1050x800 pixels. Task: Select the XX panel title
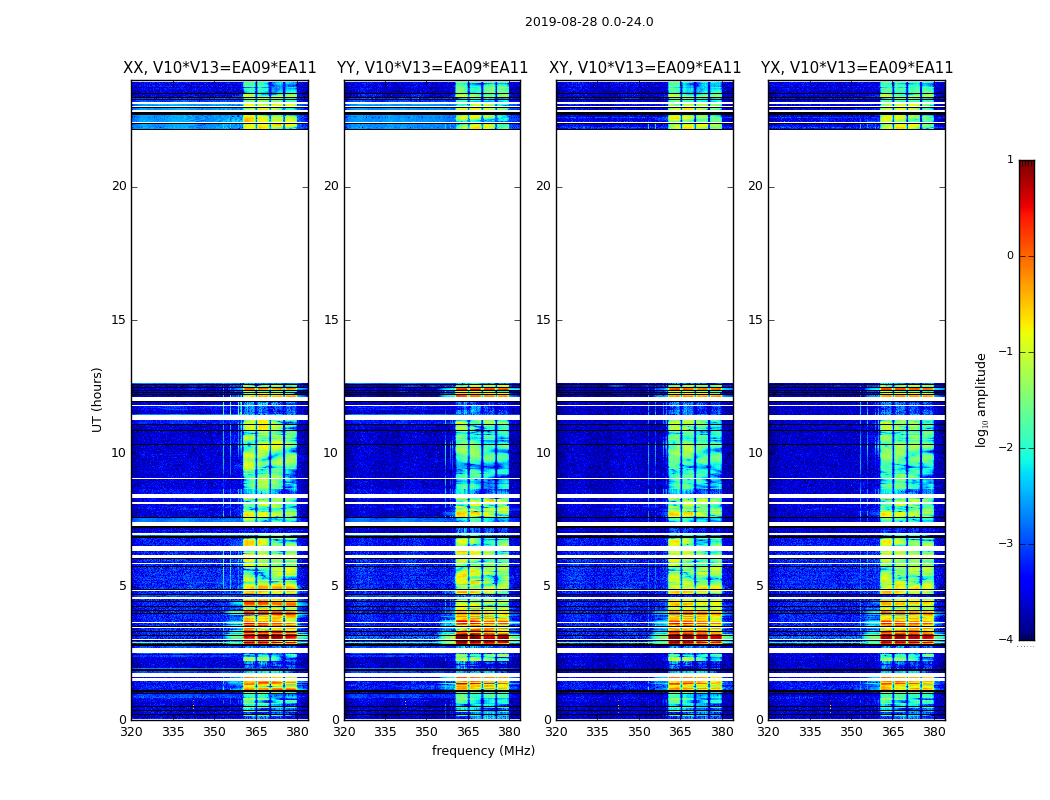click(x=219, y=68)
